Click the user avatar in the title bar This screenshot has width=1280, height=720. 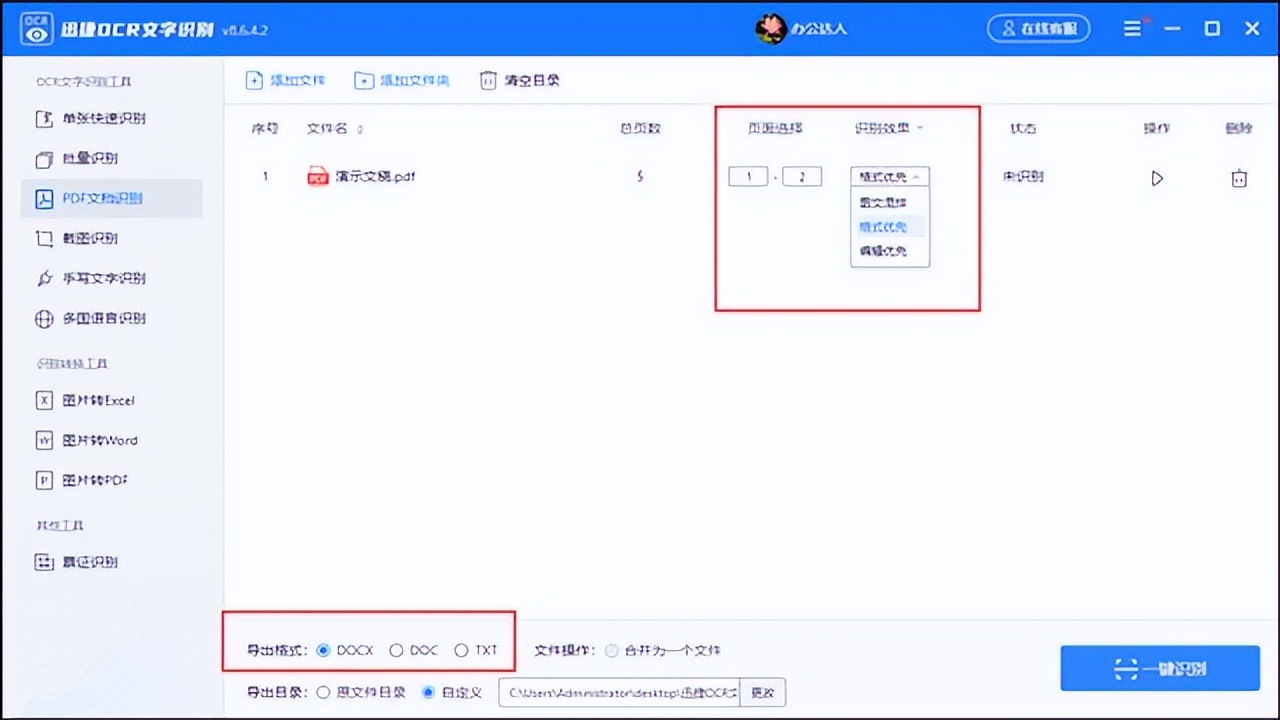coord(770,28)
